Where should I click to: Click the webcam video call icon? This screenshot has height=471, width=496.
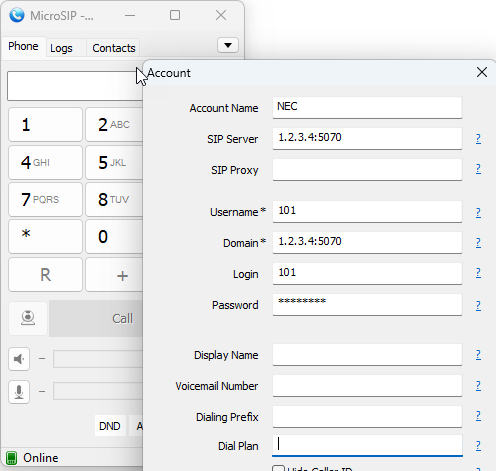28,318
